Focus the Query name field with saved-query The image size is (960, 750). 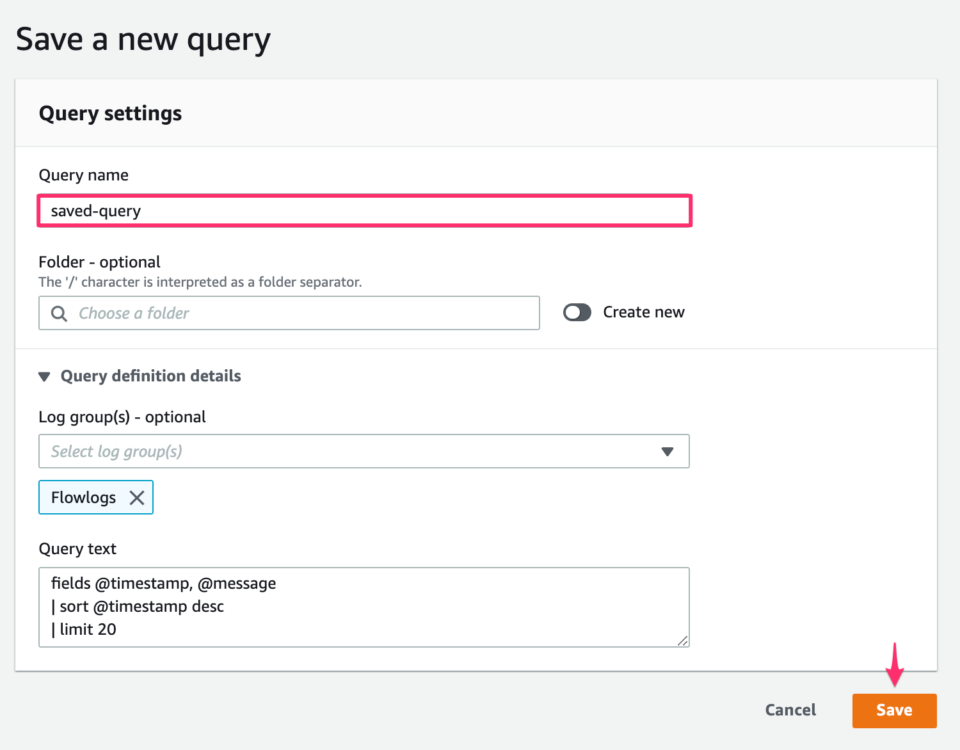click(364, 211)
